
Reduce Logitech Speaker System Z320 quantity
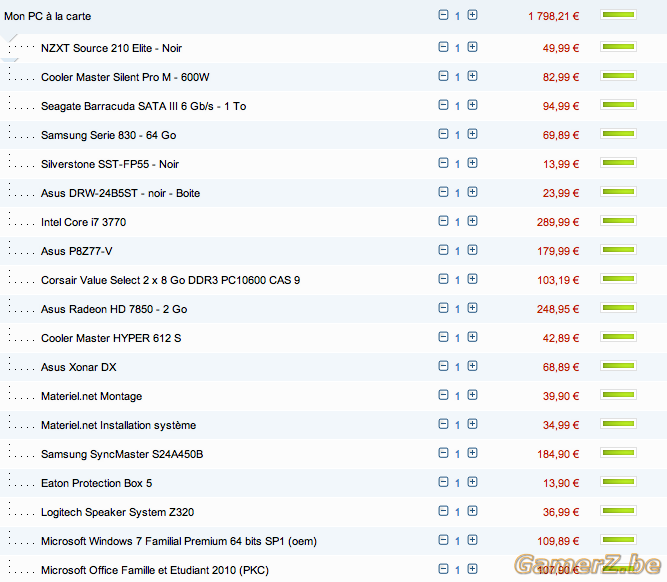[443, 511]
